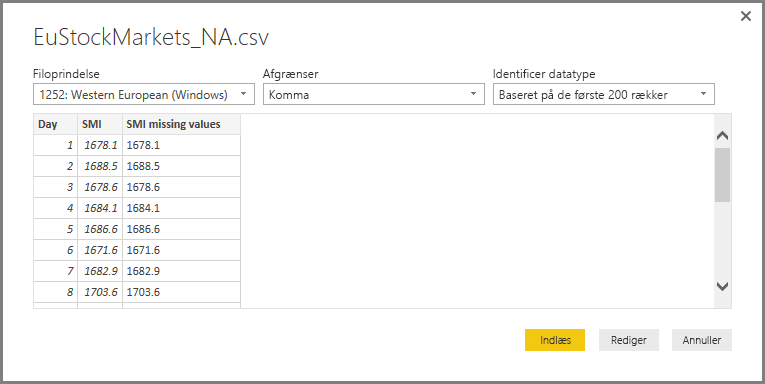Viewport: 765px width, 384px height.
Task: Click Day cell with value 8
Action: coord(55,292)
